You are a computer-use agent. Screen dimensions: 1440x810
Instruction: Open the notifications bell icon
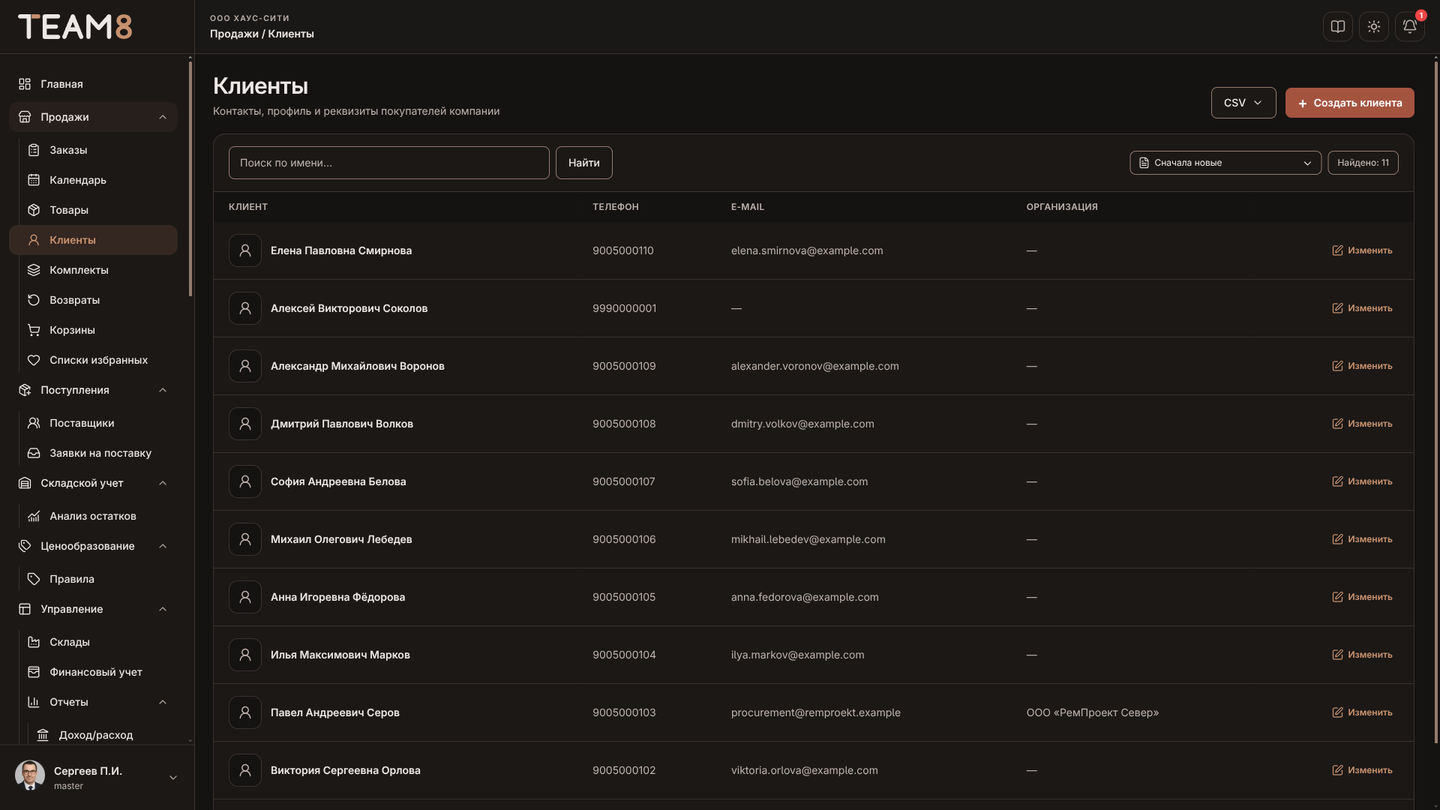[x=1410, y=27]
